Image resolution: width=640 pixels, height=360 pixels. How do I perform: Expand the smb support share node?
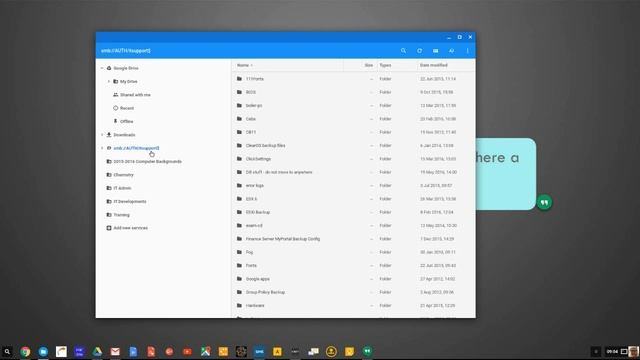coord(102,148)
